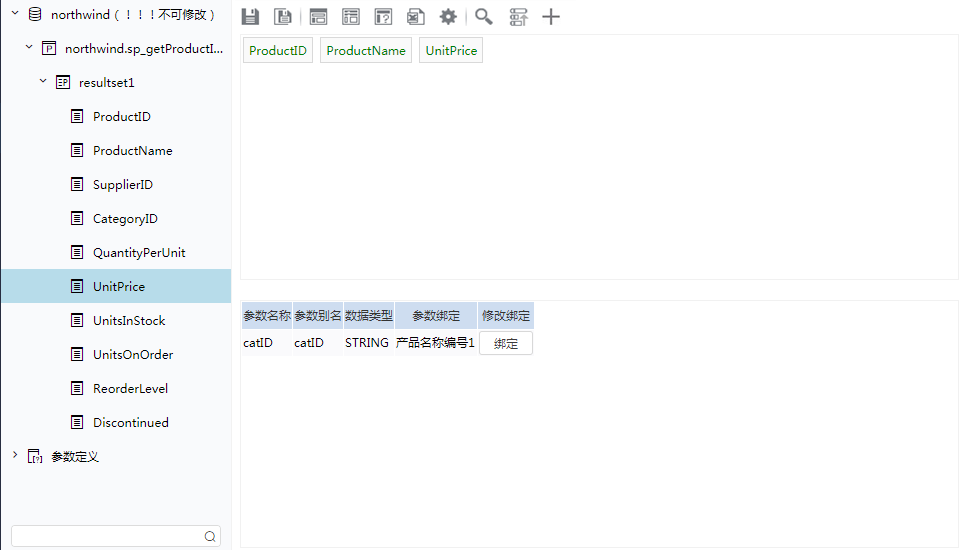The height and width of the screenshot is (550, 964).
Task: Select QuantityPerUnit in the field tree
Action: point(139,253)
